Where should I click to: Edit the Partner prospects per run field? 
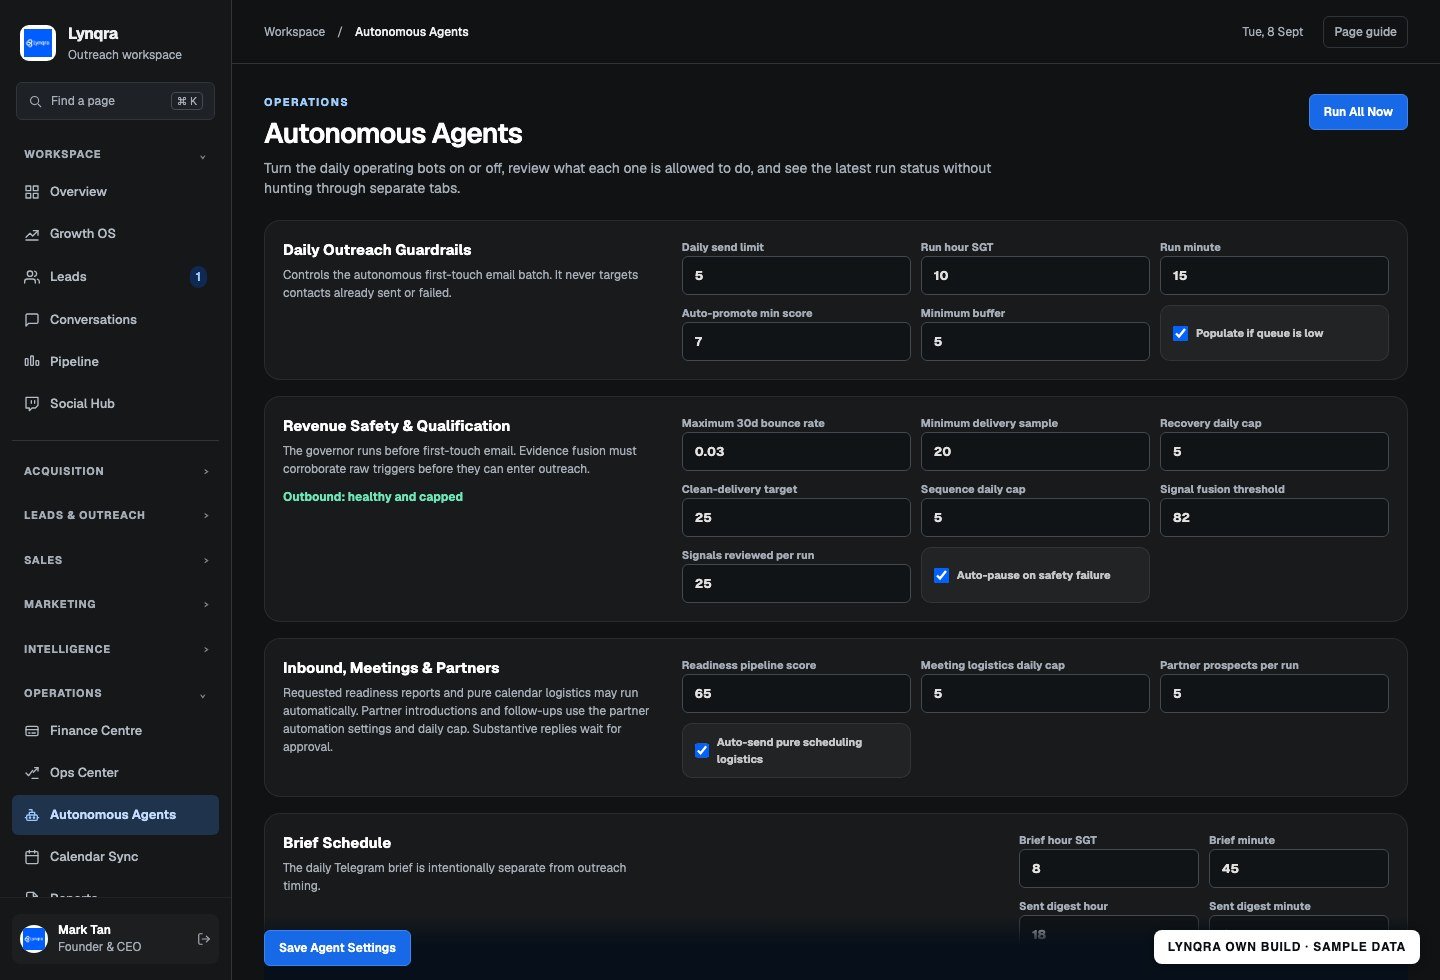[1274, 694]
